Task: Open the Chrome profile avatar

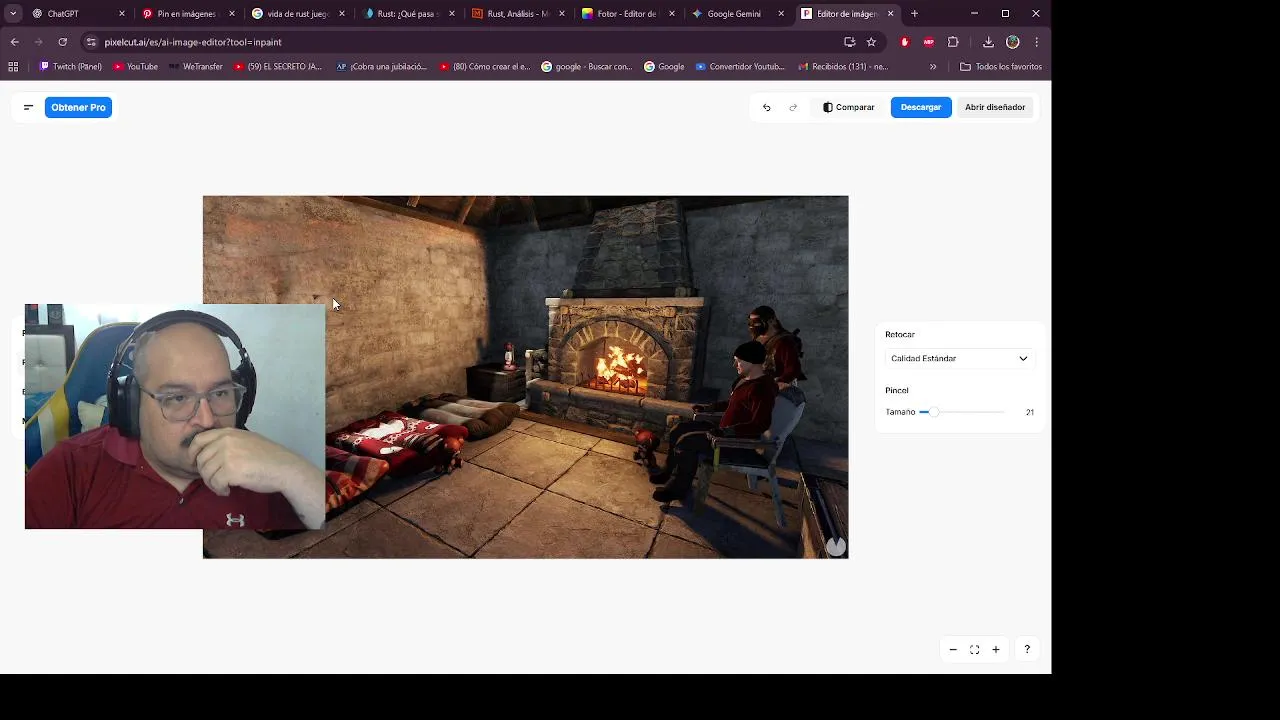Action: tap(1013, 42)
